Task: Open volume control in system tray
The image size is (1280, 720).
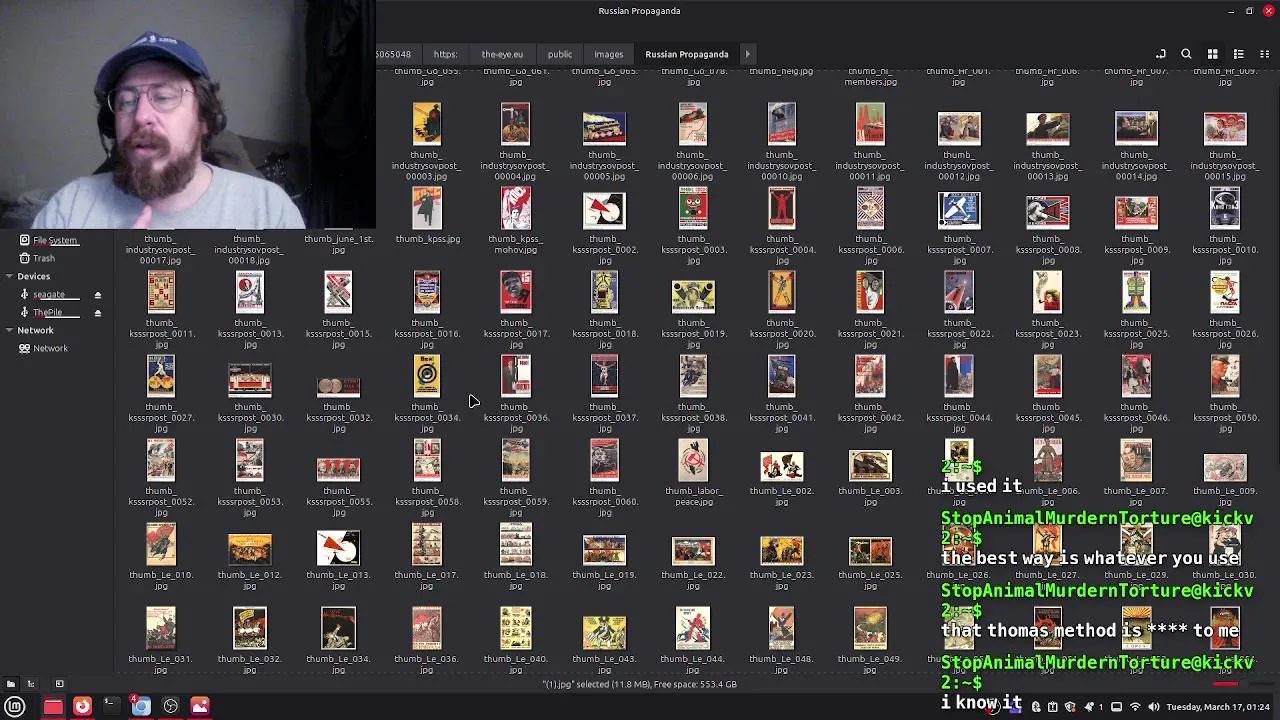Action: [1153, 707]
